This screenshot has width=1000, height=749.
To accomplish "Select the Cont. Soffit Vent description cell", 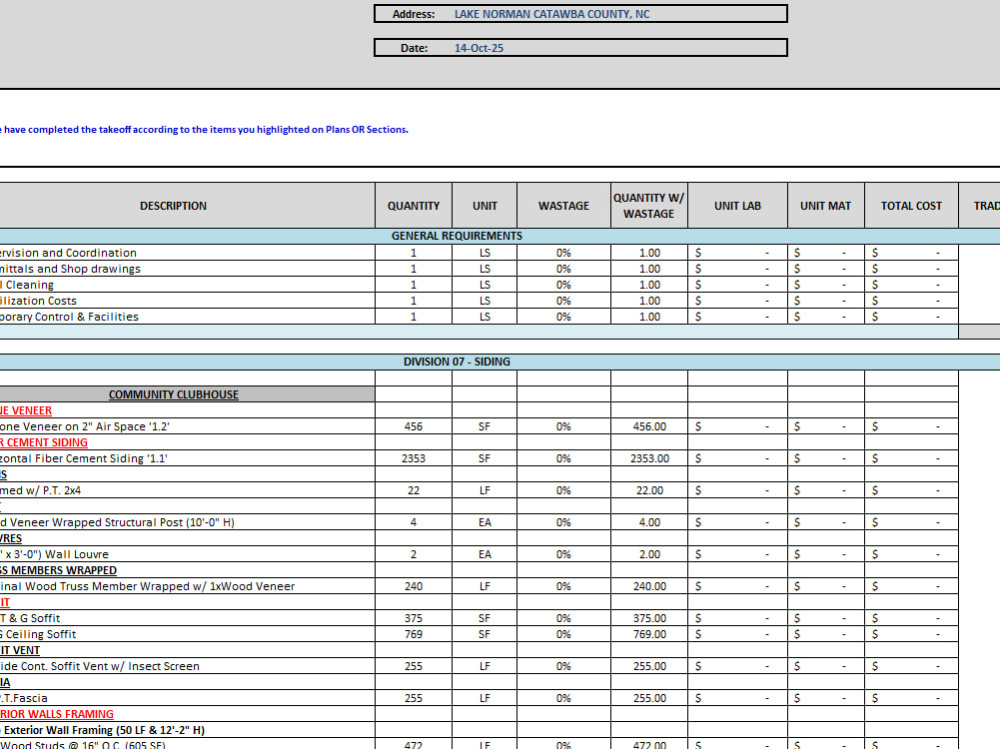I will click(187, 665).
